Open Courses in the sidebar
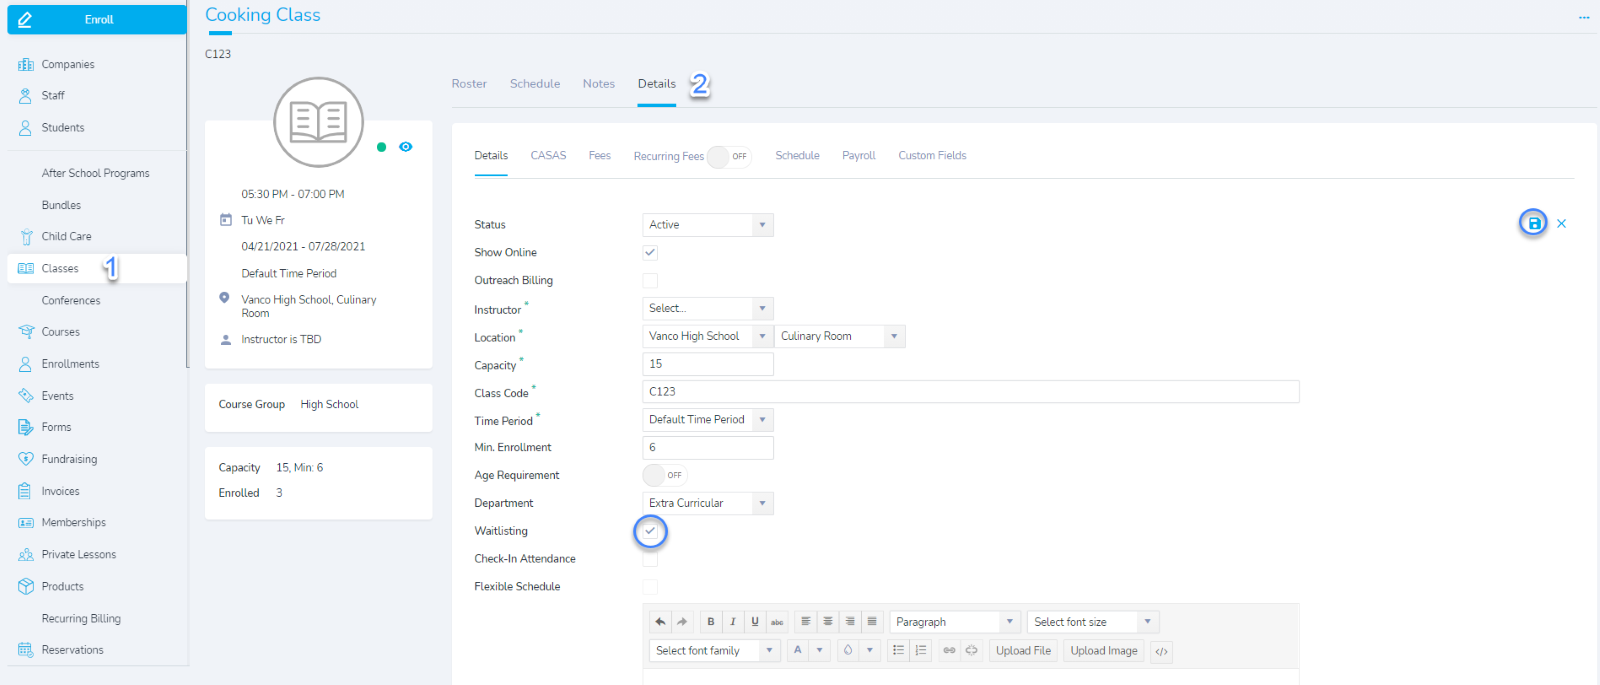This screenshot has height=685, width=1600. (x=61, y=332)
